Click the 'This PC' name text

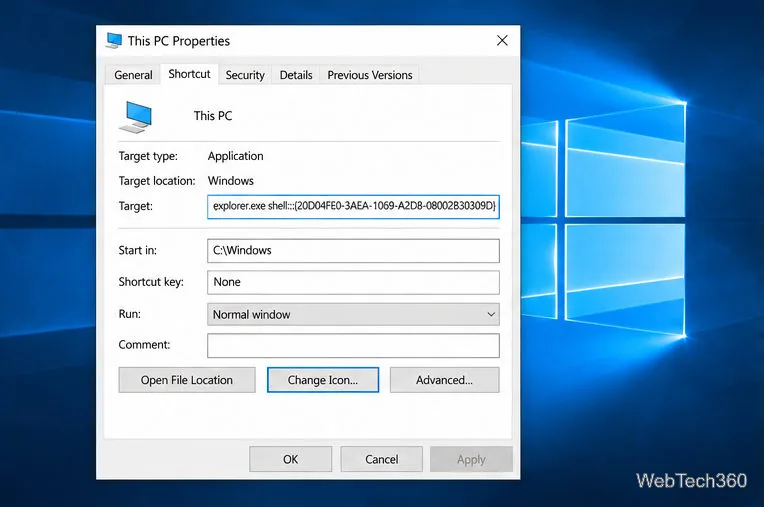pyautogui.click(x=213, y=116)
